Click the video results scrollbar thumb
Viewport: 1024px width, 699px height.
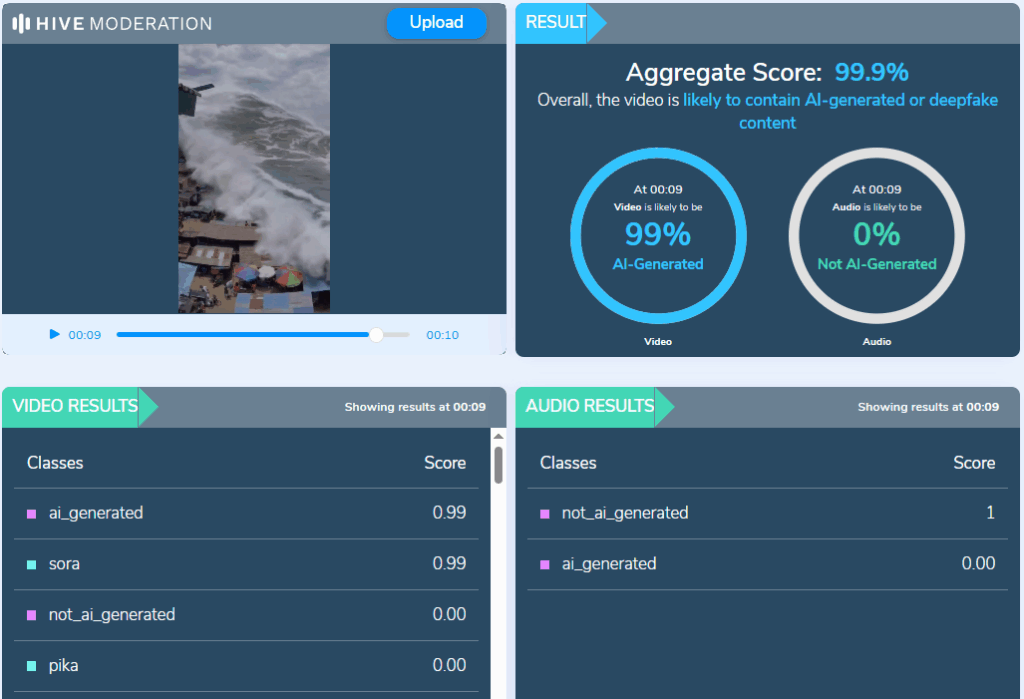tap(498, 464)
